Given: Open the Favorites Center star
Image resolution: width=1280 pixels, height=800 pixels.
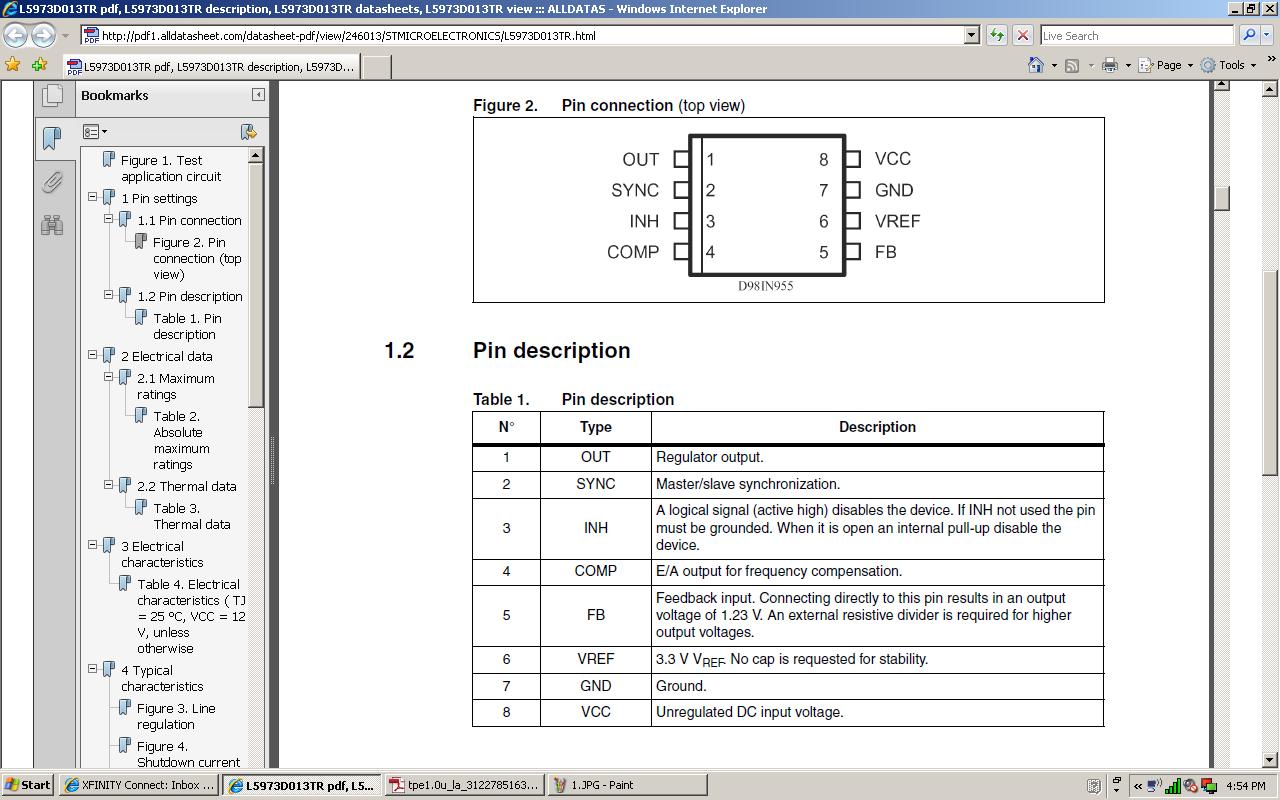Looking at the screenshot, I should (13, 65).
